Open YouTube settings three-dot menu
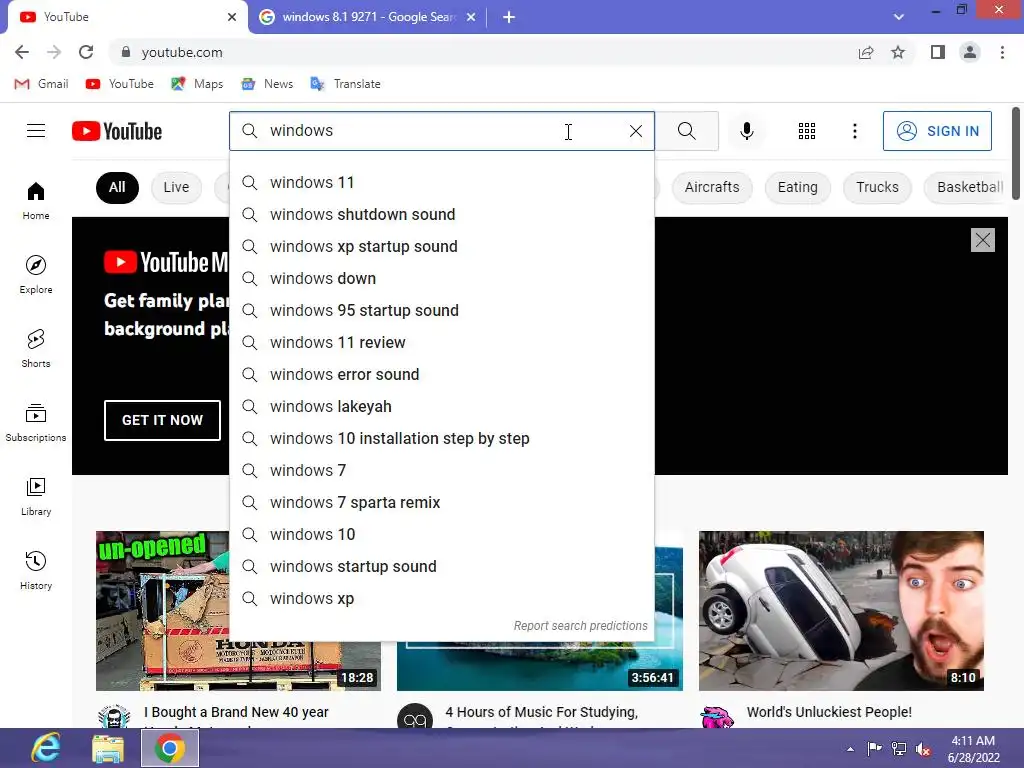Image resolution: width=1024 pixels, height=768 pixels. coord(854,131)
